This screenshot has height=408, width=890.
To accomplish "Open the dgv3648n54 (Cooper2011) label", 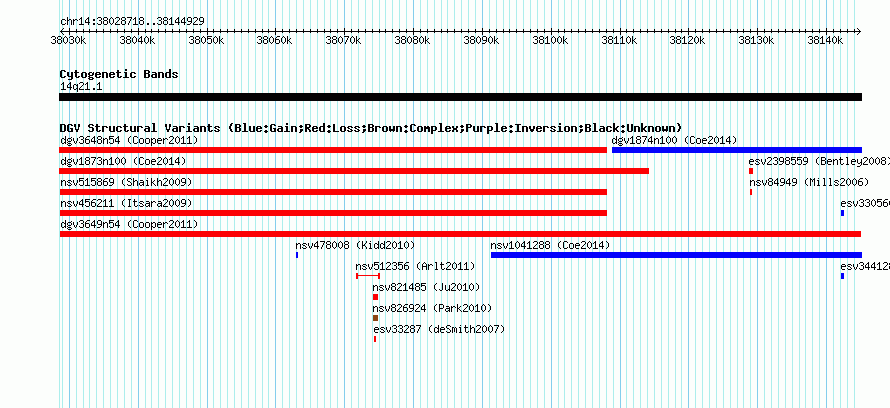I will [129, 140].
